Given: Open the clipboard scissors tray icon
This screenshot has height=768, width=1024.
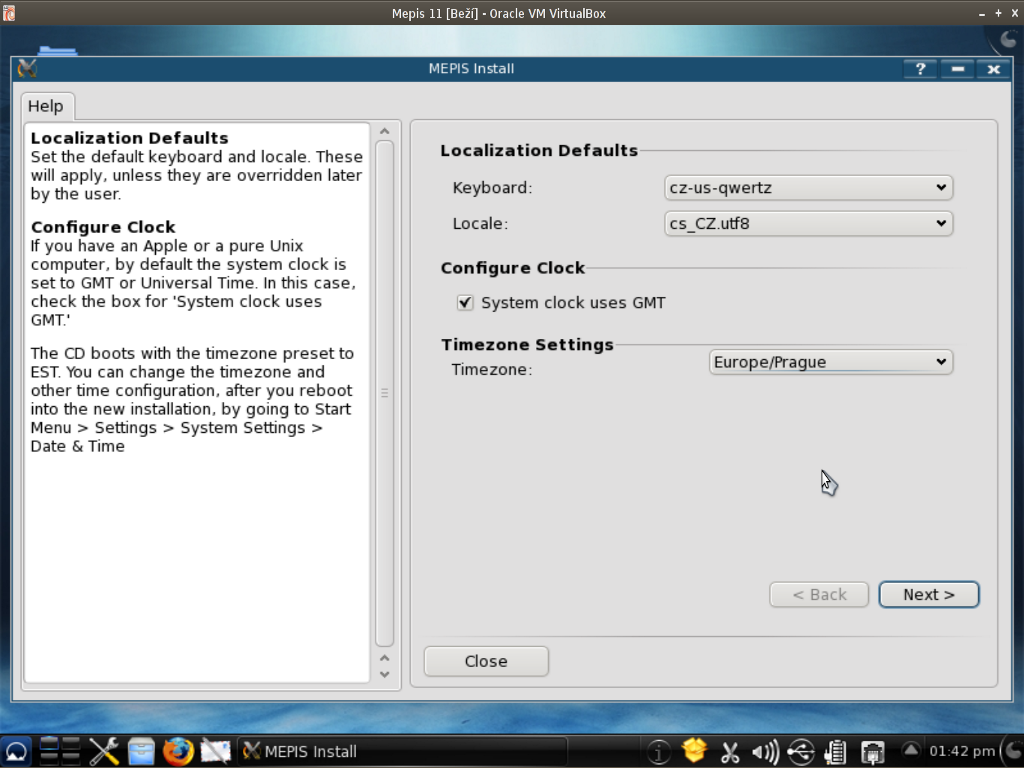Looking at the screenshot, I should tap(730, 752).
